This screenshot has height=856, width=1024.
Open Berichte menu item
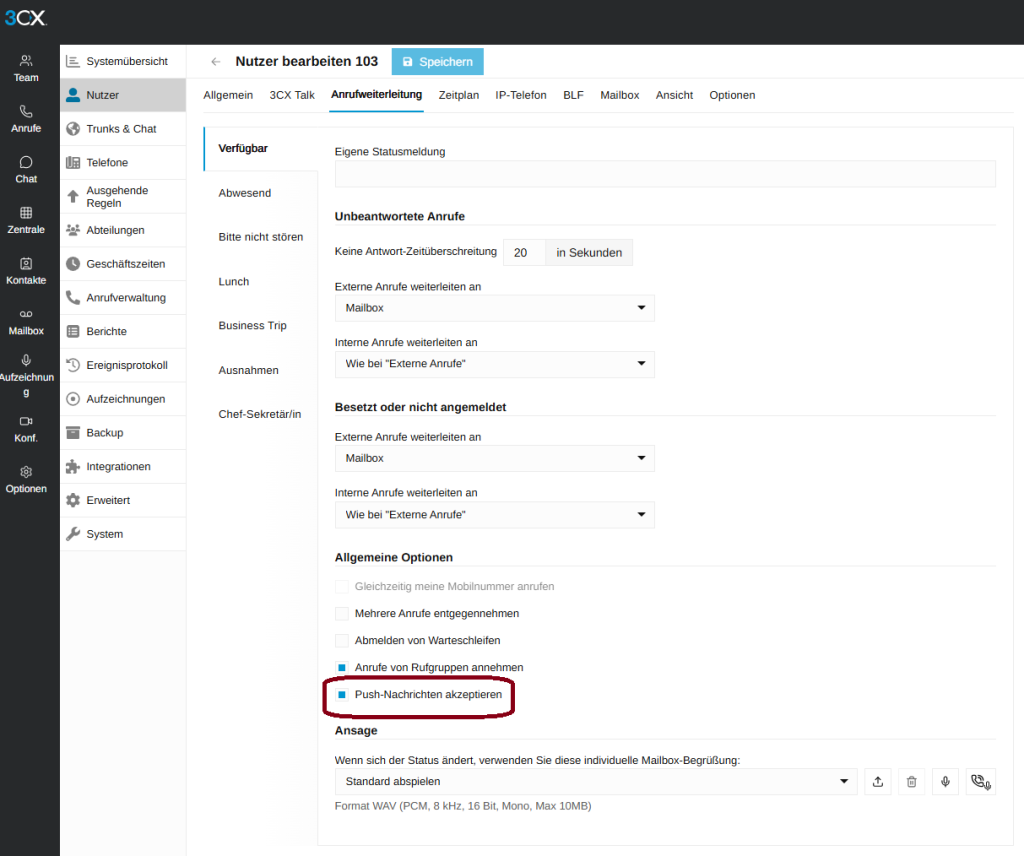(x=123, y=332)
